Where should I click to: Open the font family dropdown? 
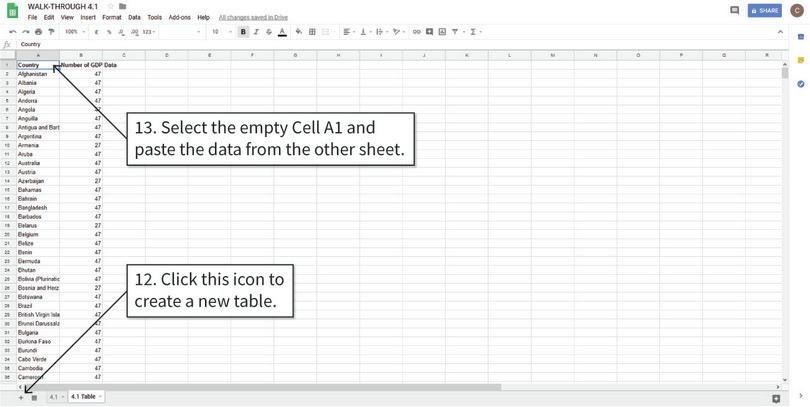(x=182, y=32)
